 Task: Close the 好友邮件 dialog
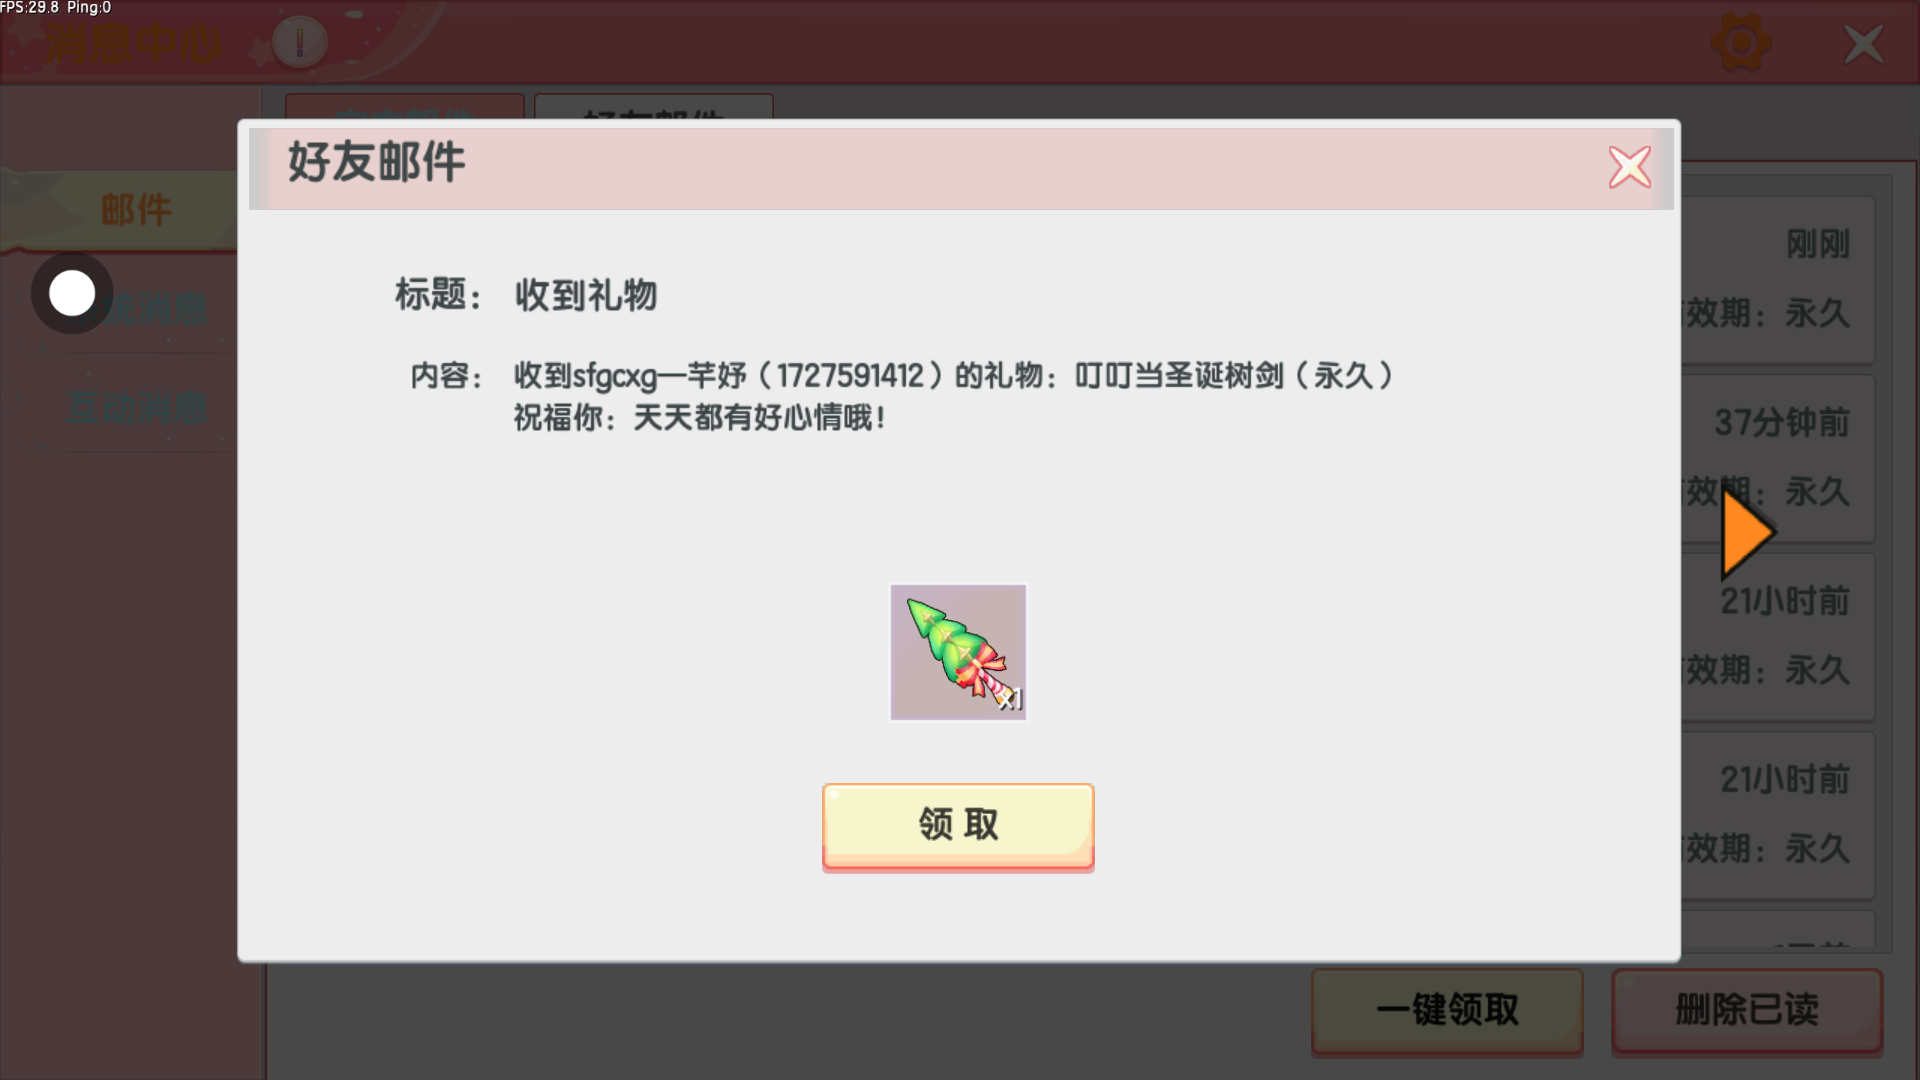coord(1630,167)
